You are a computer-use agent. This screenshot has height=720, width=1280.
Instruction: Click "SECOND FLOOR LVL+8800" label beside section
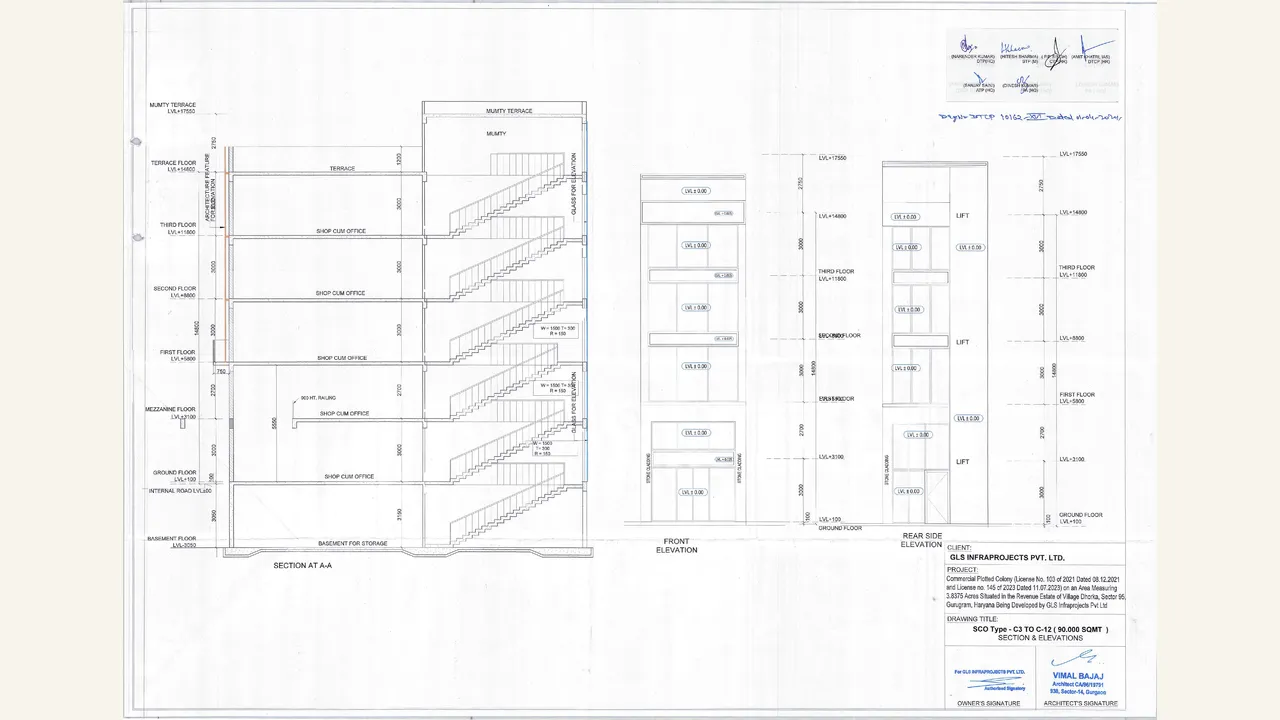[x=175, y=292]
